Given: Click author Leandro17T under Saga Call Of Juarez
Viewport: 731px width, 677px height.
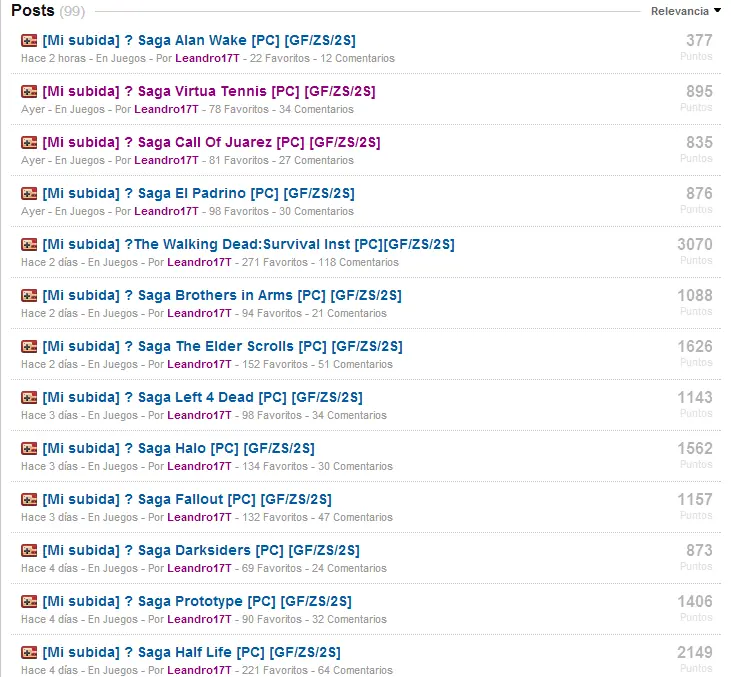Looking at the screenshot, I should [x=166, y=160].
